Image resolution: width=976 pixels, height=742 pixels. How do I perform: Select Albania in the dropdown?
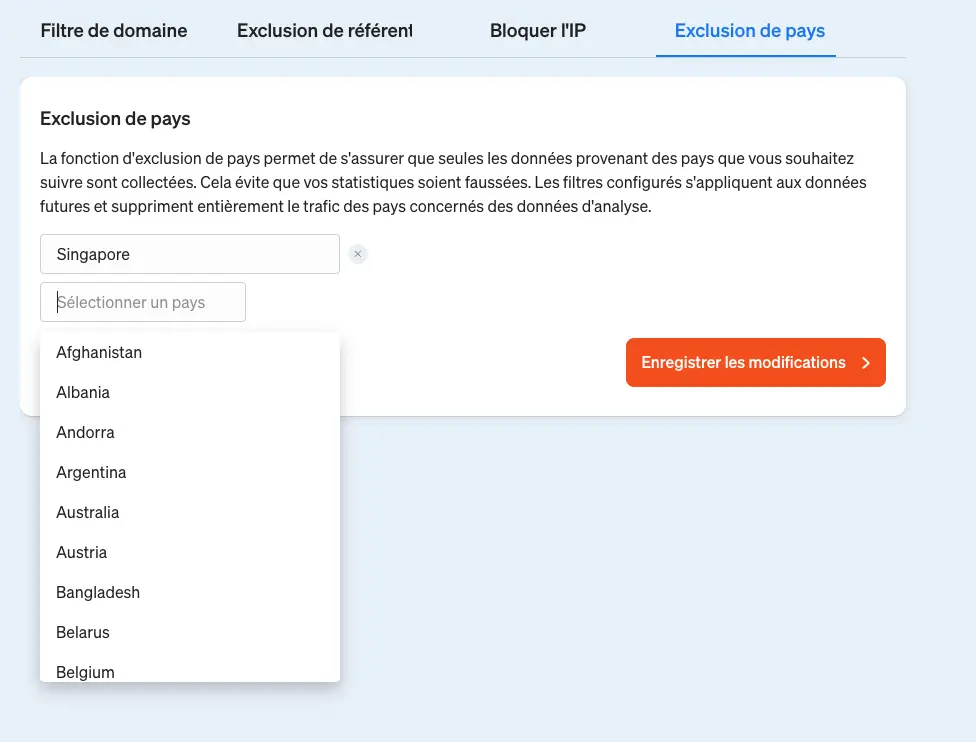tap(190, 392)
